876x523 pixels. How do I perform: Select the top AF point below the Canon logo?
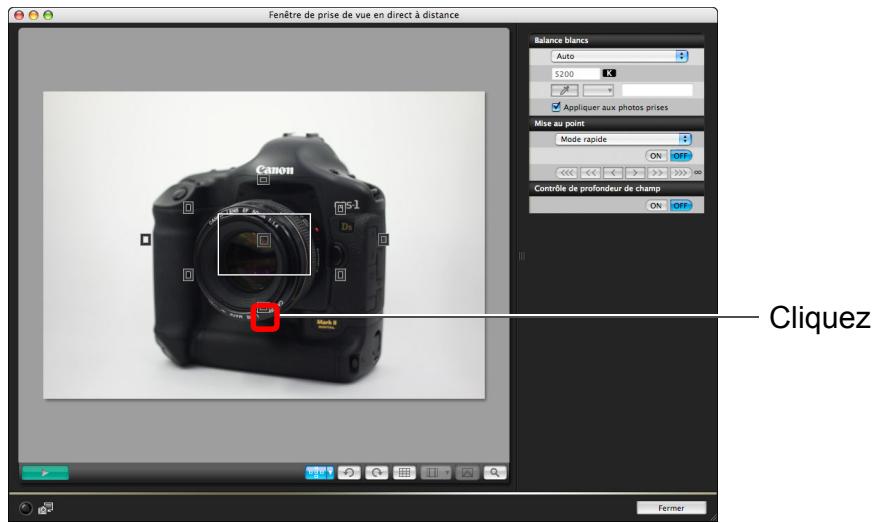(263, 179)
